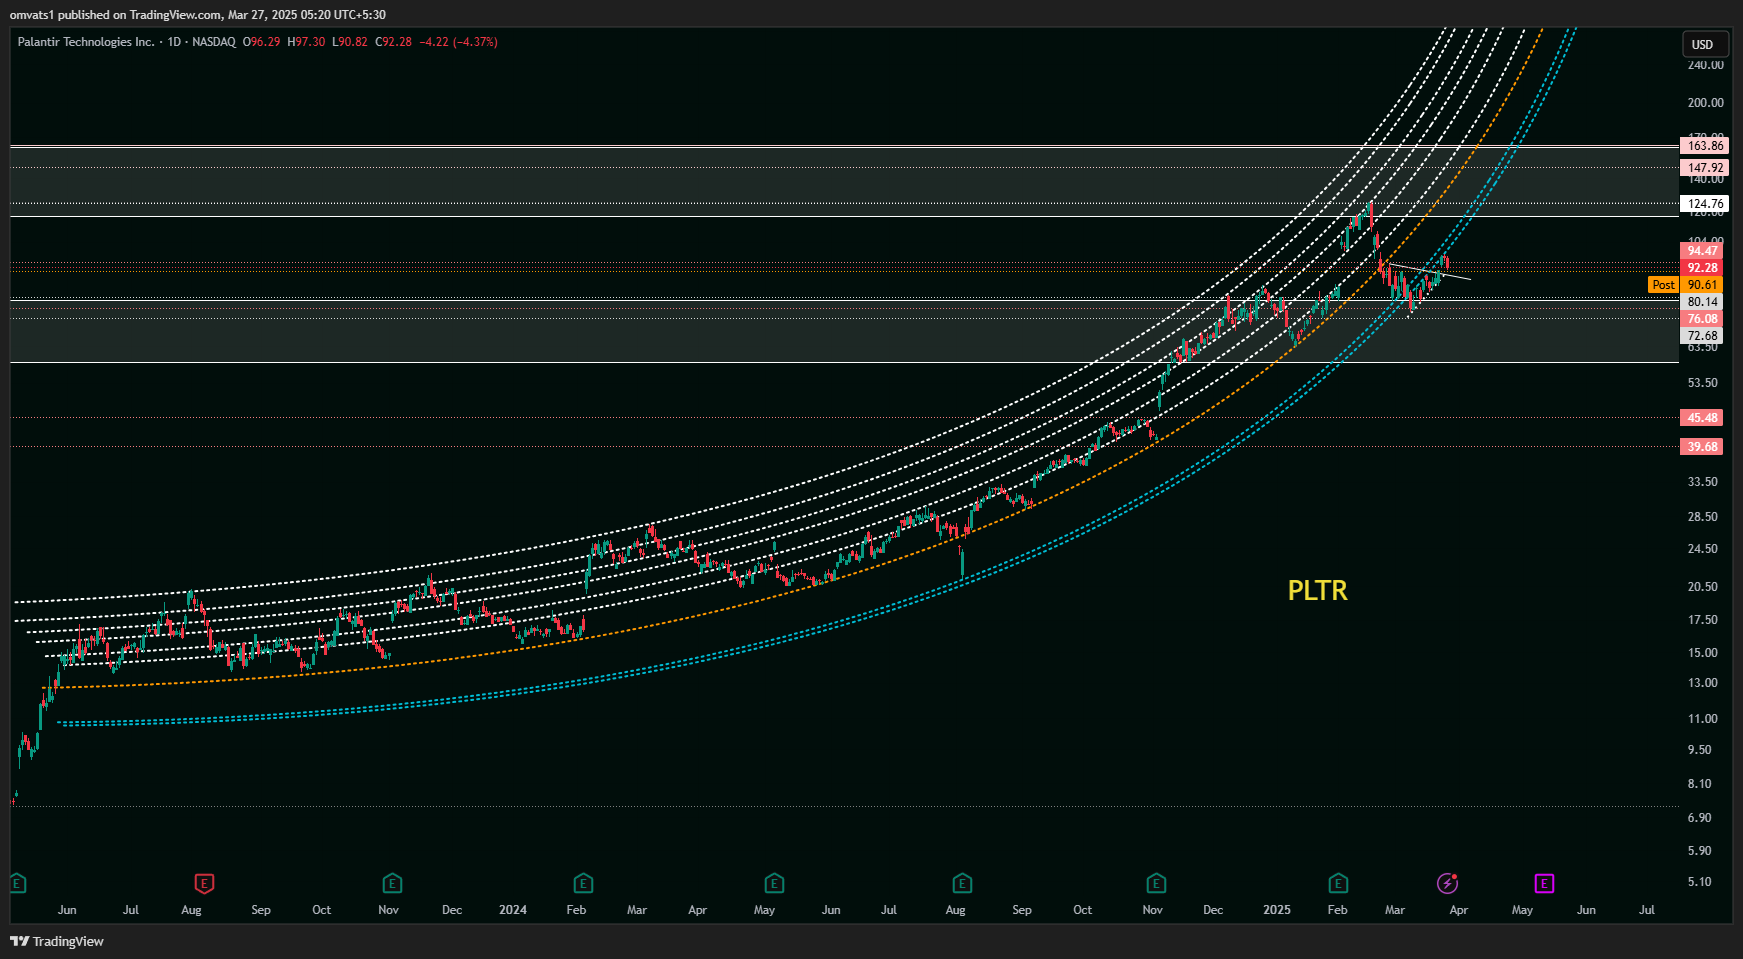Screen dimensions: 1743x959
Task: Click the orange Post 90.61 price label
Action: pyautogui.click(x=1686, y=285)
